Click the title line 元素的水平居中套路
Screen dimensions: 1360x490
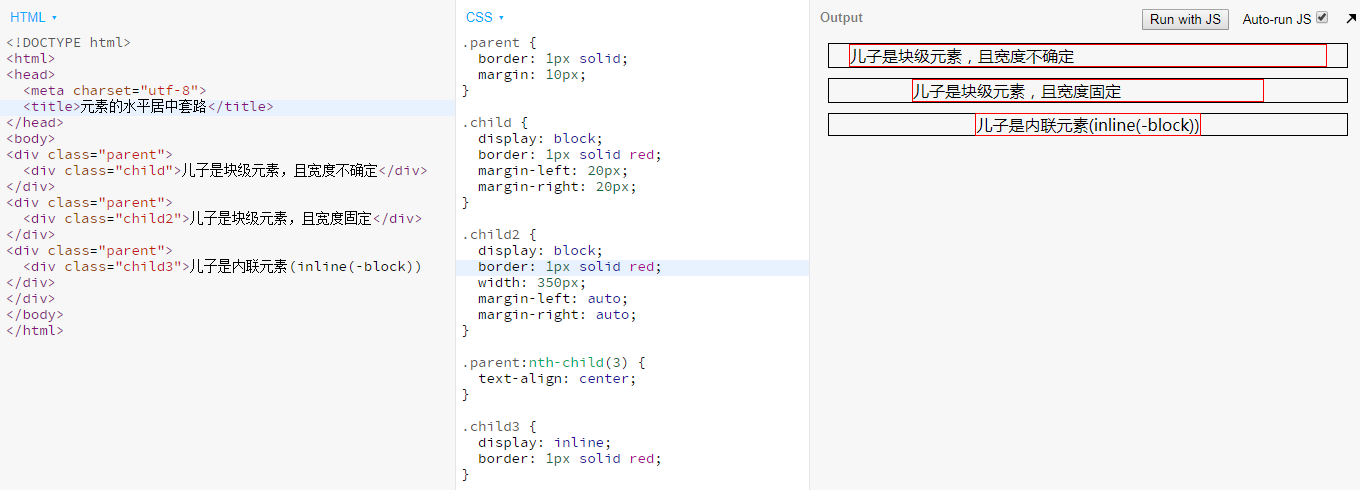pos(148,106)
